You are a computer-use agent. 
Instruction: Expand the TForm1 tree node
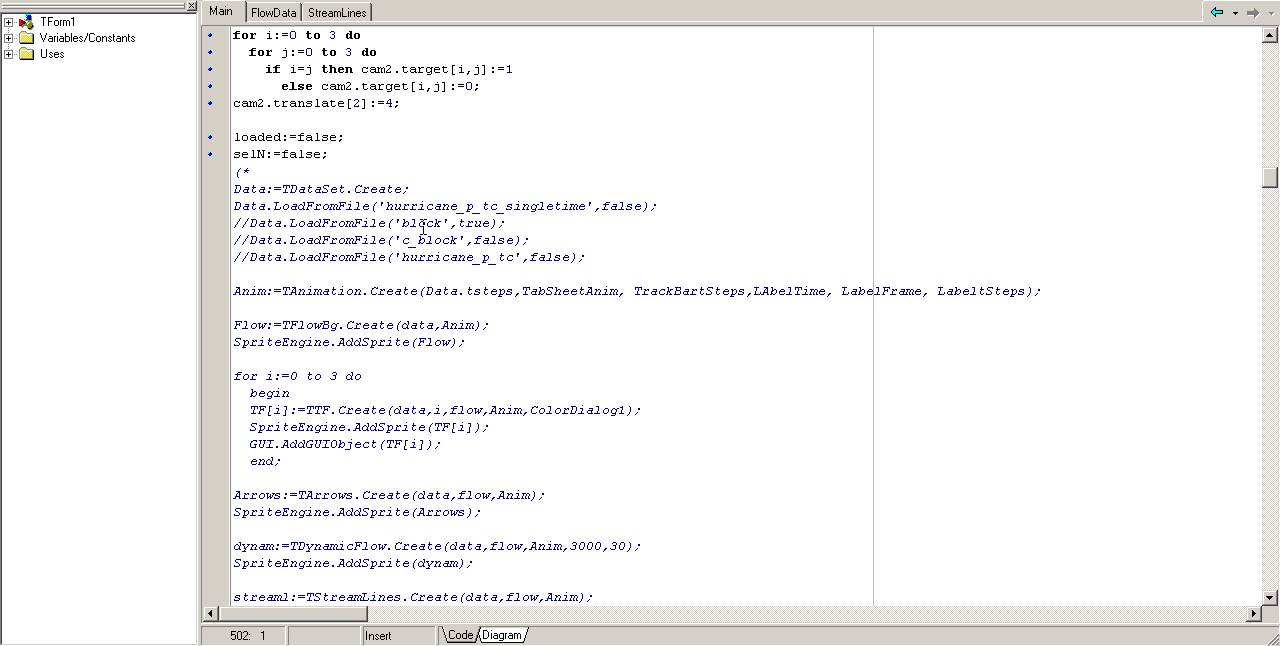tap(9, 22)
